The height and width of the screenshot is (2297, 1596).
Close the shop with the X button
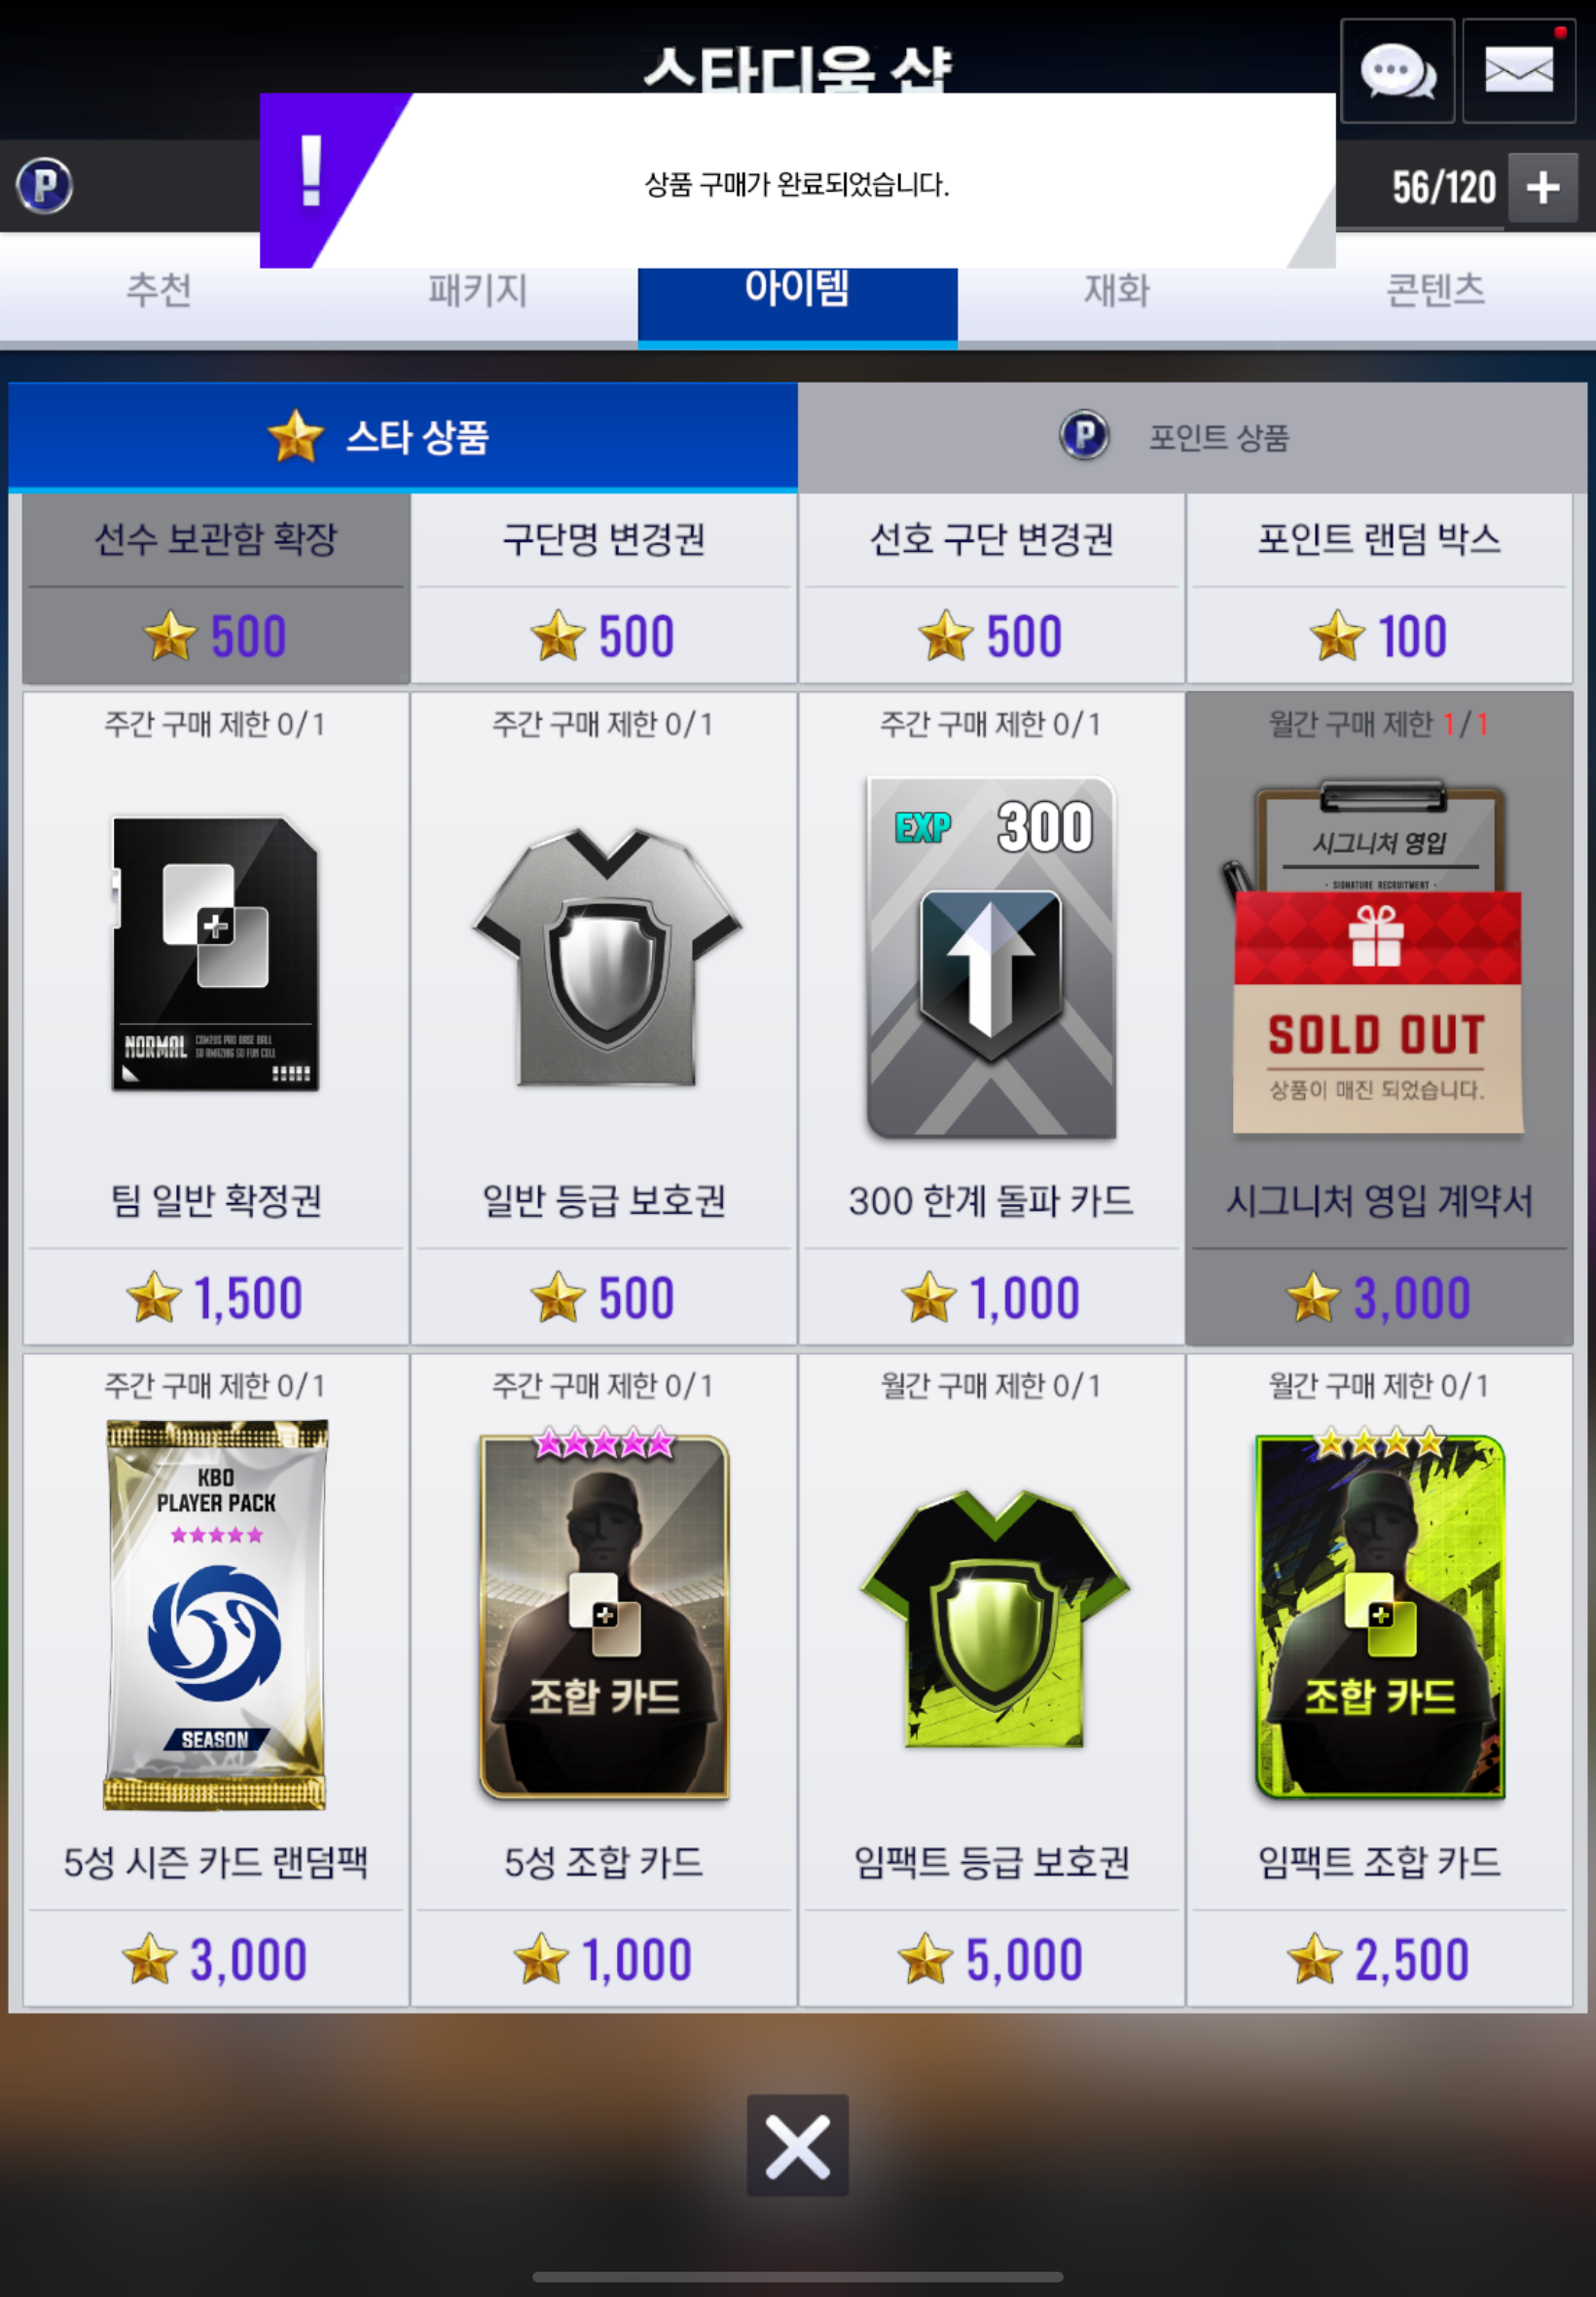coord(797,2145)
